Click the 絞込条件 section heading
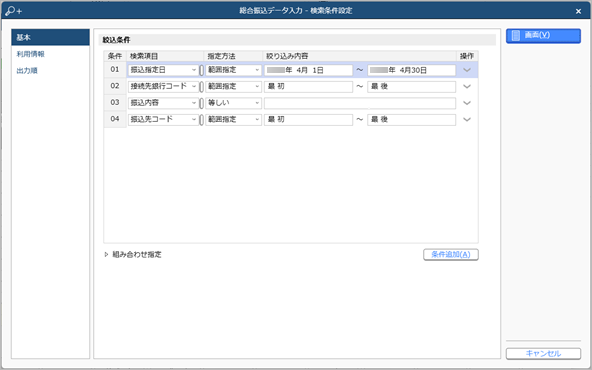The image size is (592, 370). [116, 40]
